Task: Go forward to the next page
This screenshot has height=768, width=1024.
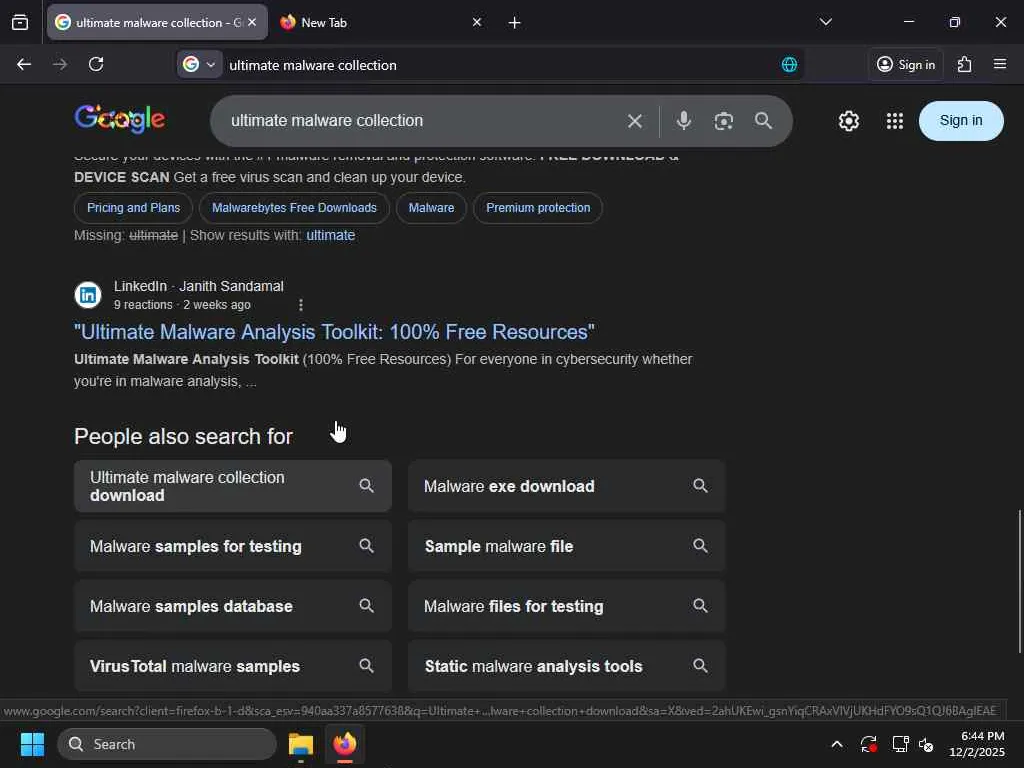Action: click(60, 64)
